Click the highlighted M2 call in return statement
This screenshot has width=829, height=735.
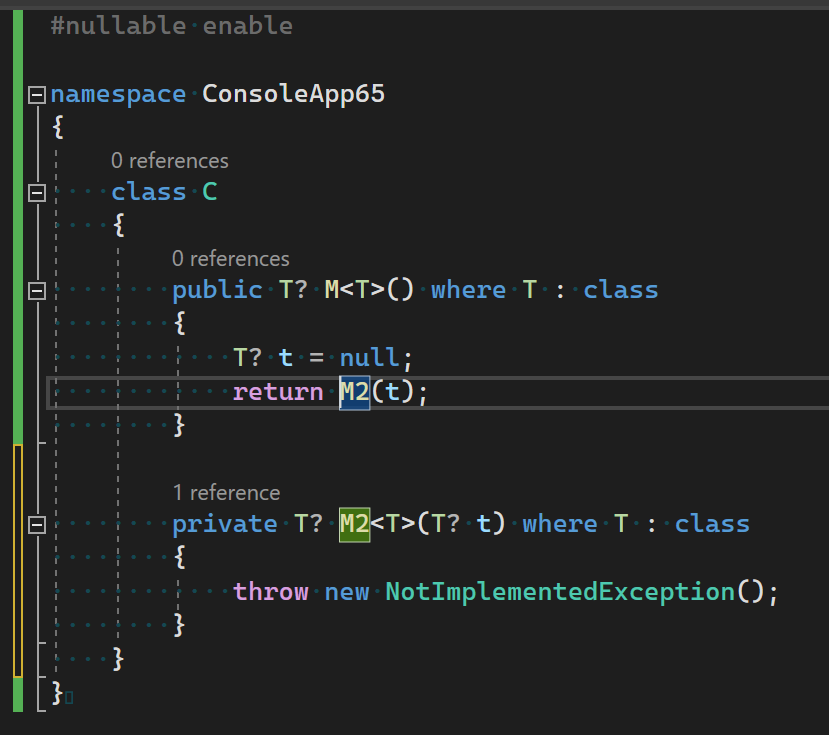(x=354, y=392)
